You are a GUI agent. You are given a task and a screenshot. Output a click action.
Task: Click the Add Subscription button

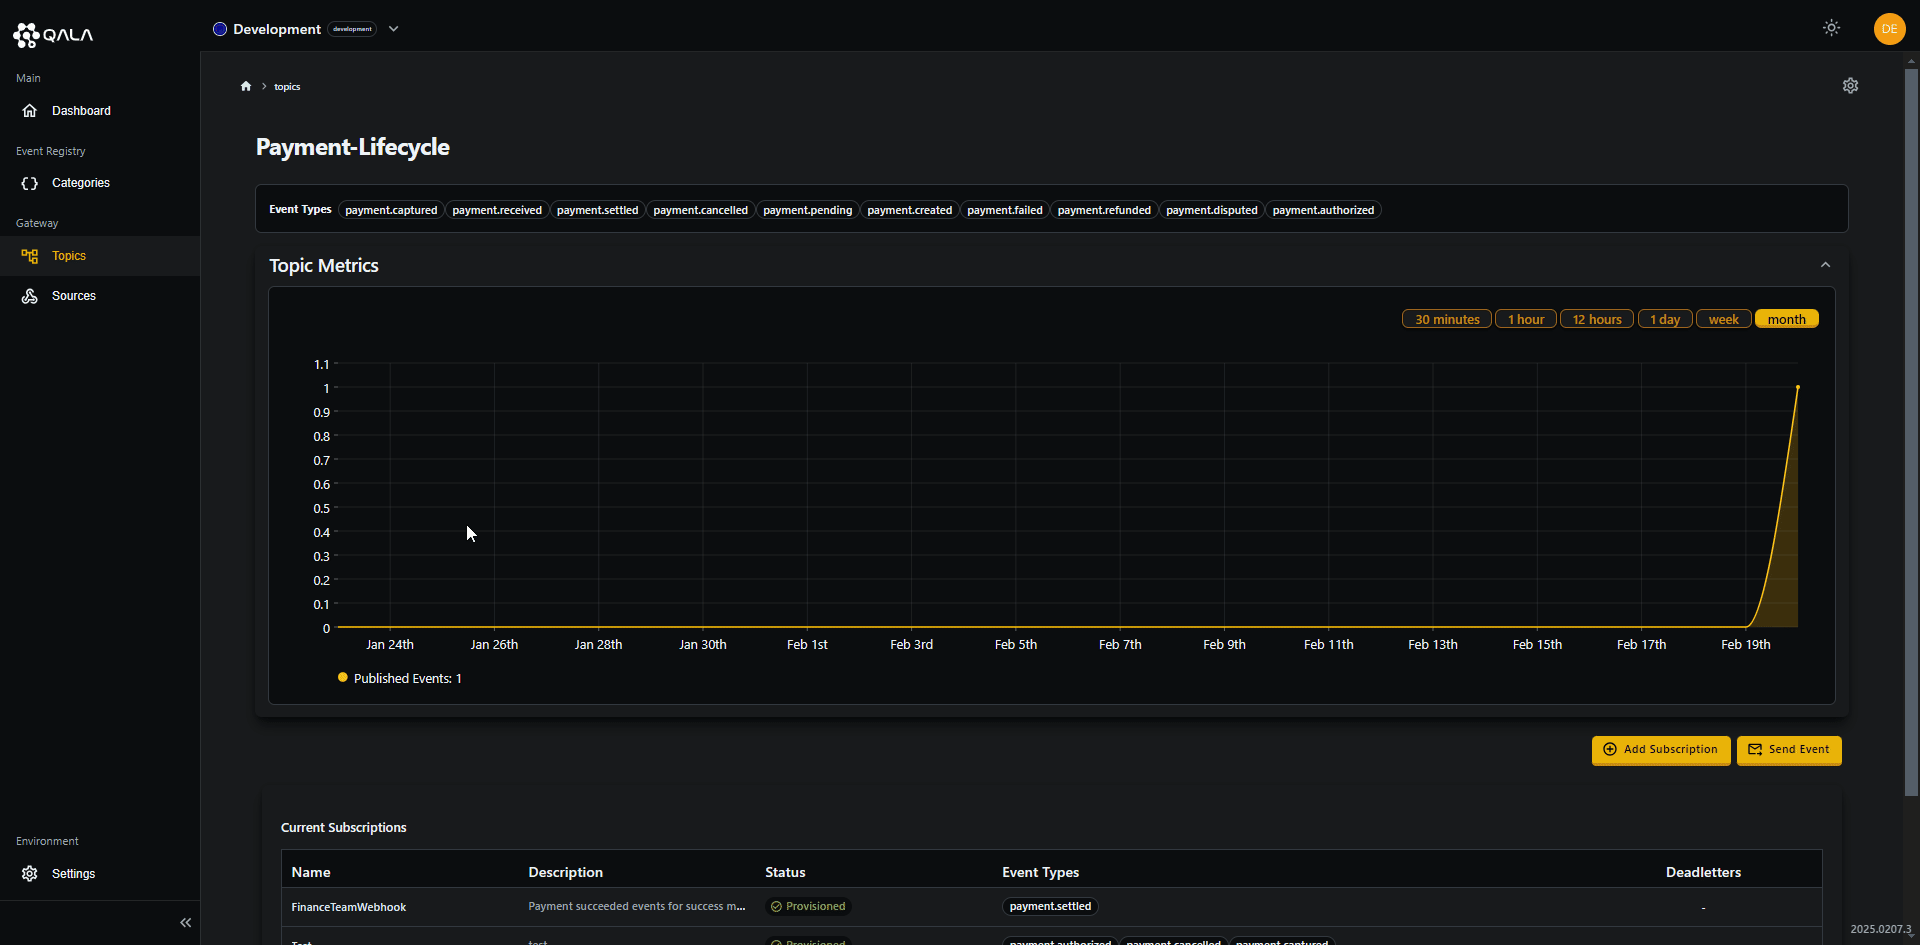1660,750
